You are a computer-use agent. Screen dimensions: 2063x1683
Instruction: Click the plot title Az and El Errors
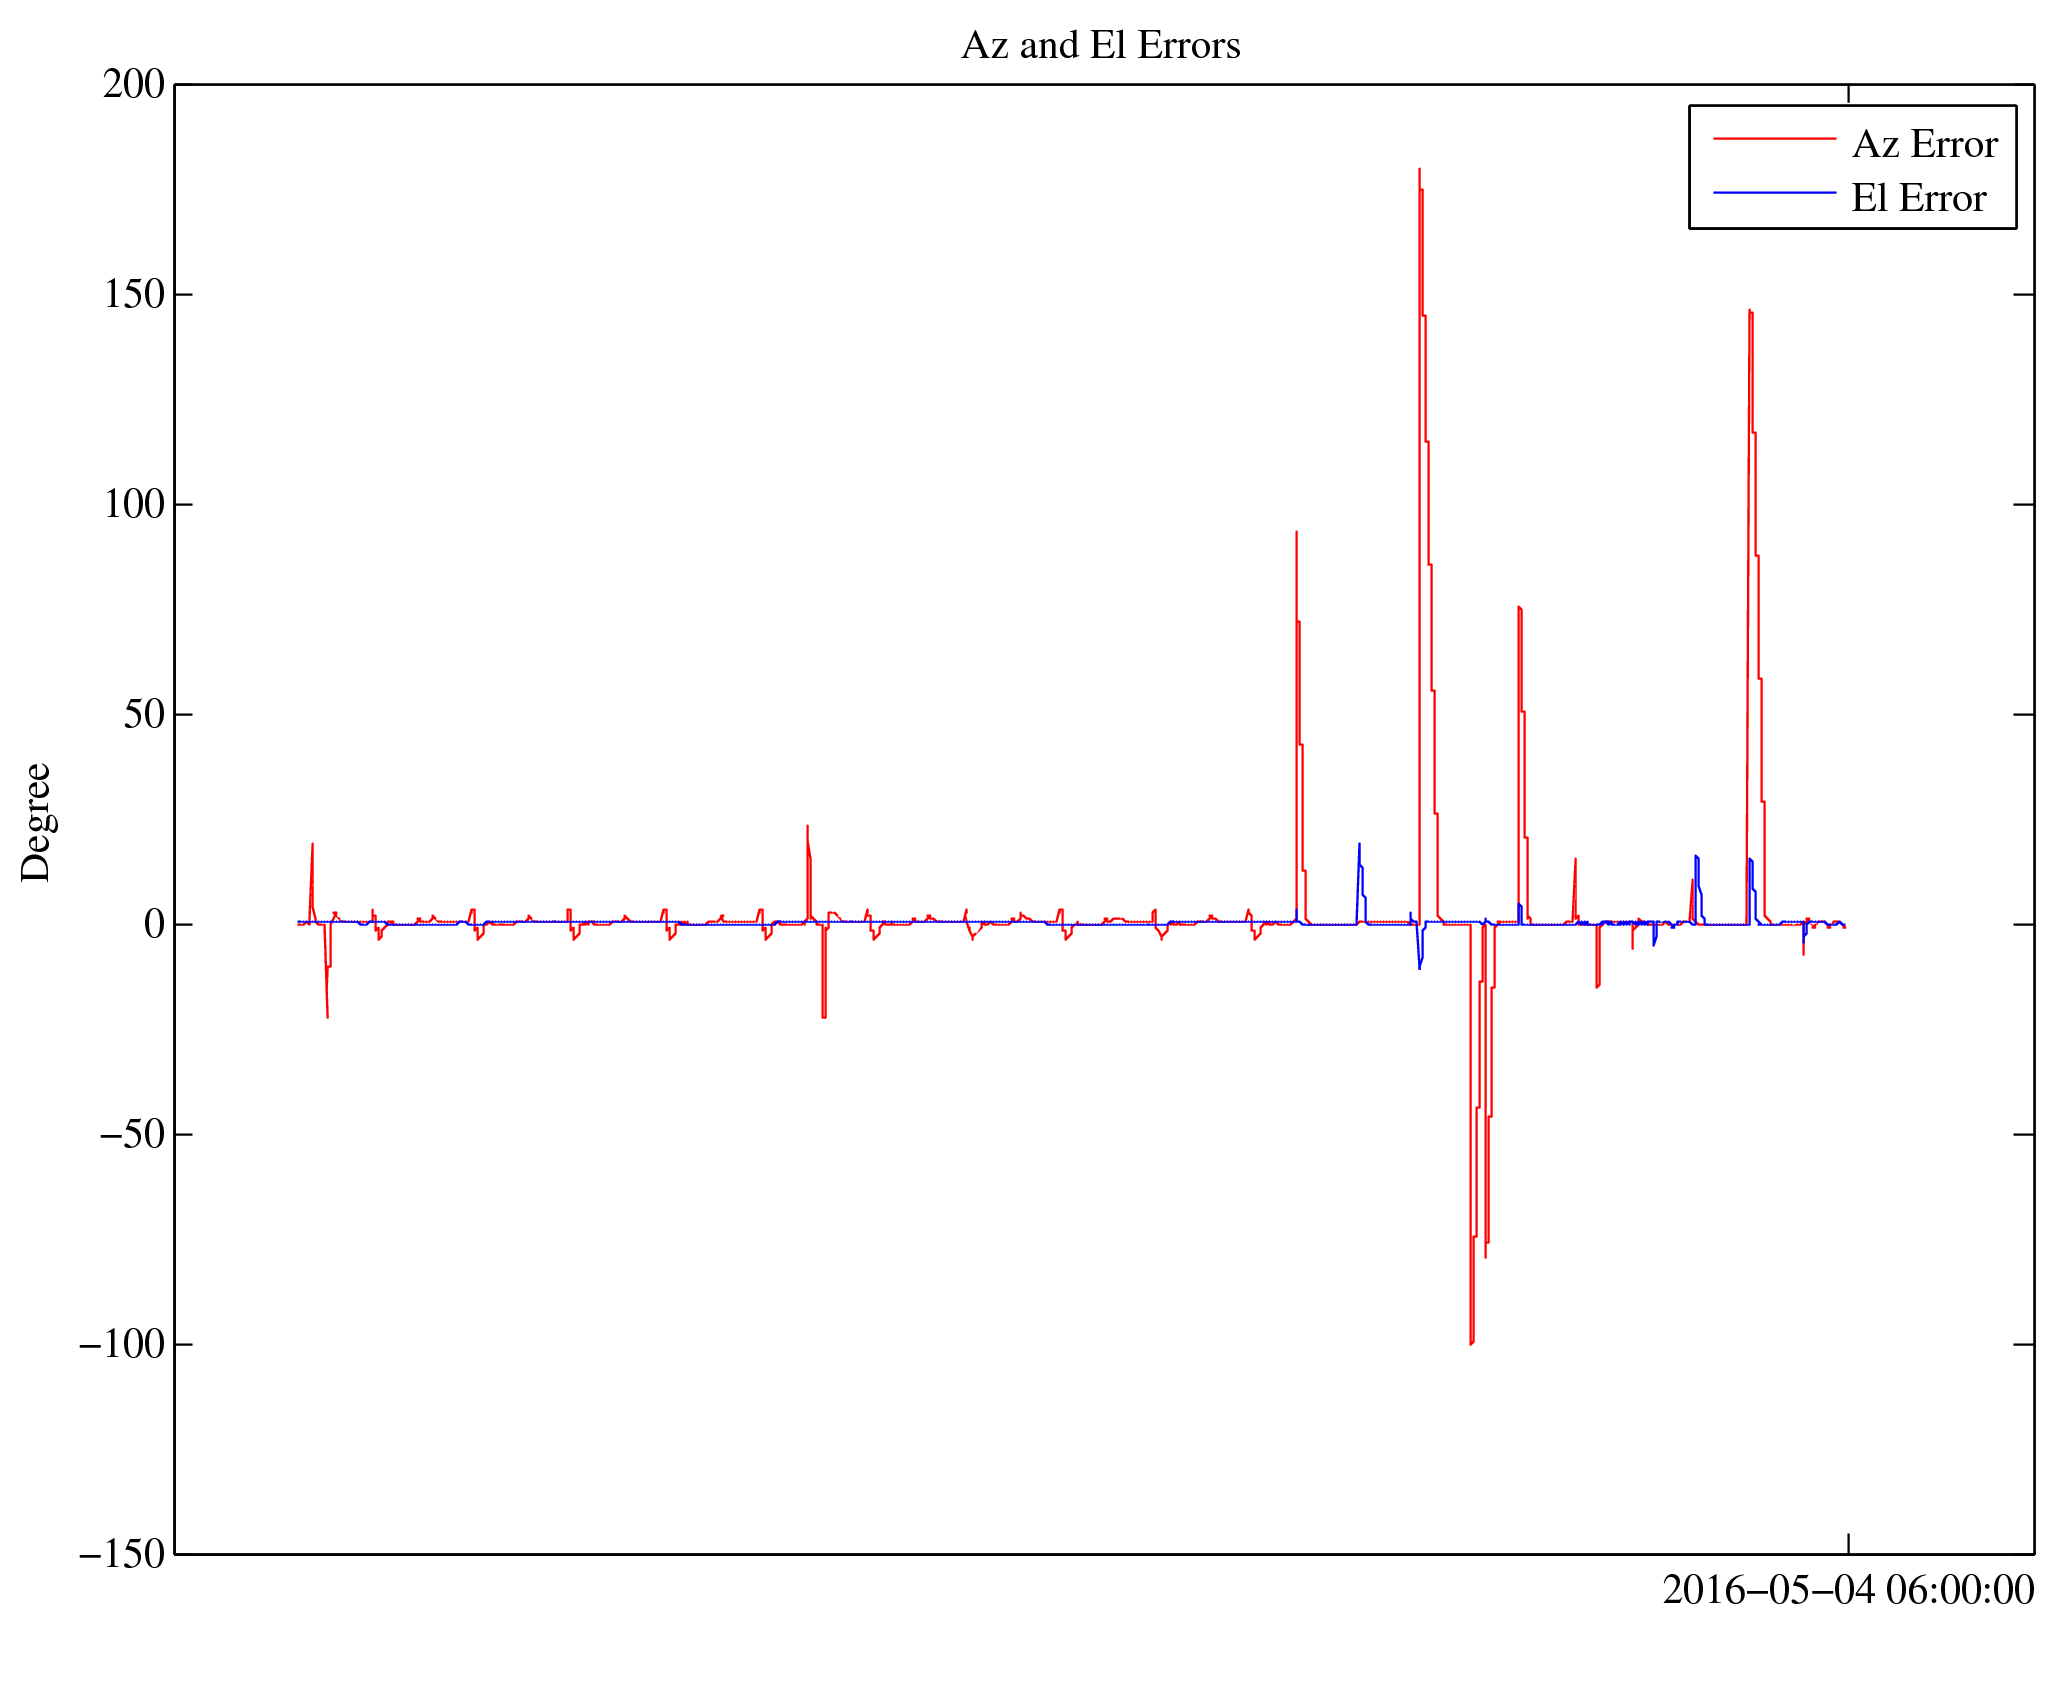1100,46
